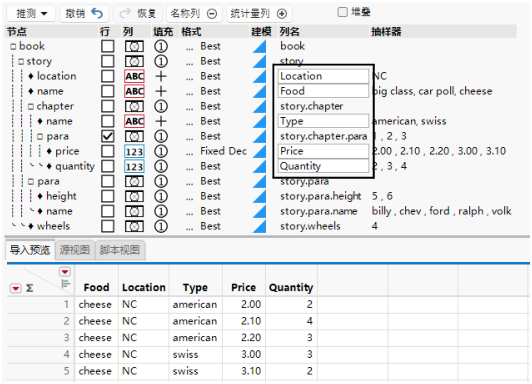The image size is (532, 384).
Task: Collapse the story tree node
Action: 21,62
